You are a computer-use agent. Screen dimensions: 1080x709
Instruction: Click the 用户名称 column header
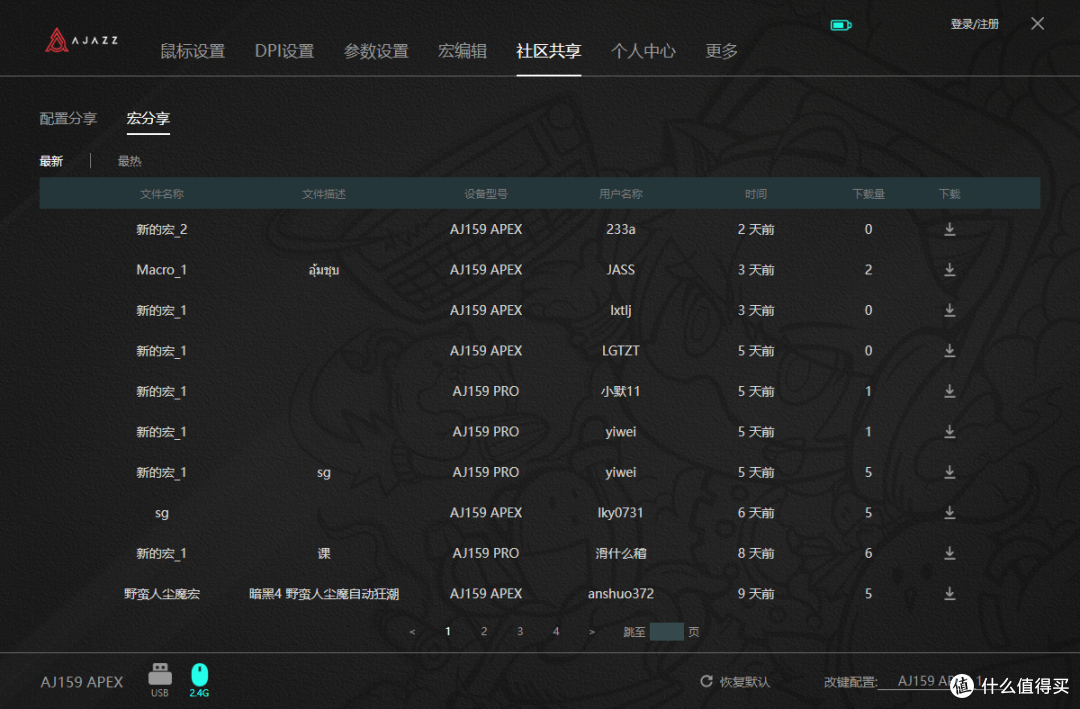(621, 194)
